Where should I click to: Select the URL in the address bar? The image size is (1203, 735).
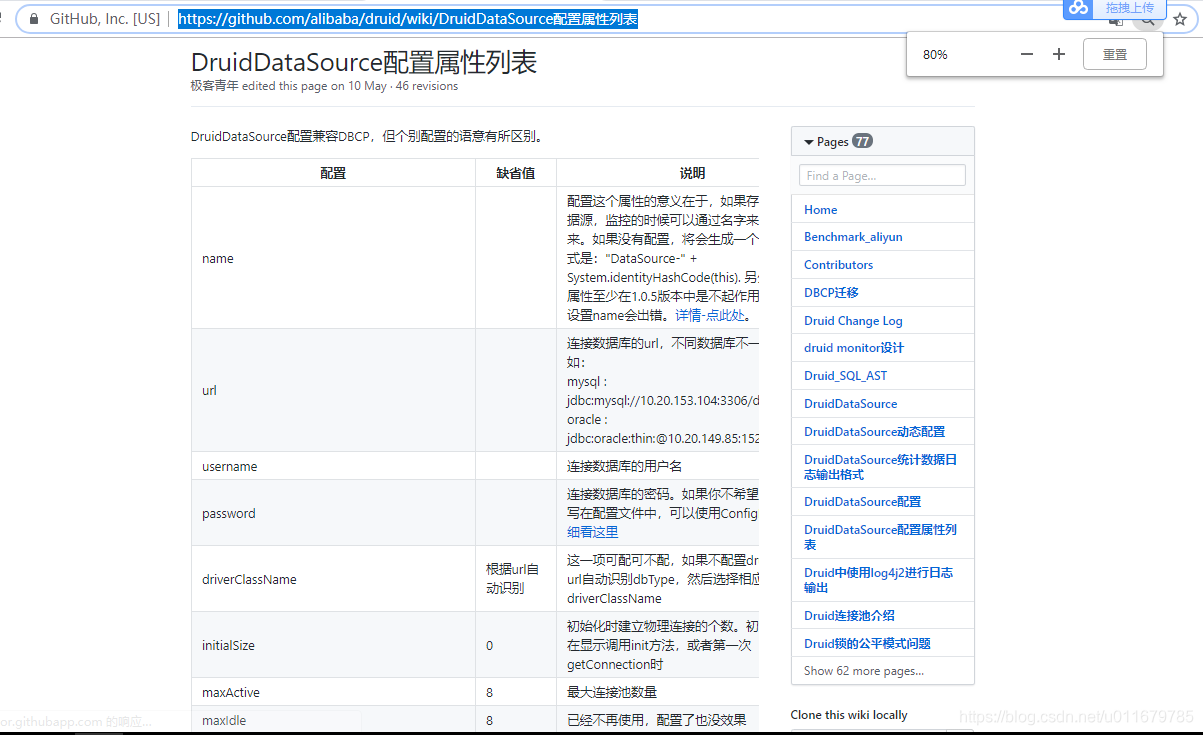408,19
